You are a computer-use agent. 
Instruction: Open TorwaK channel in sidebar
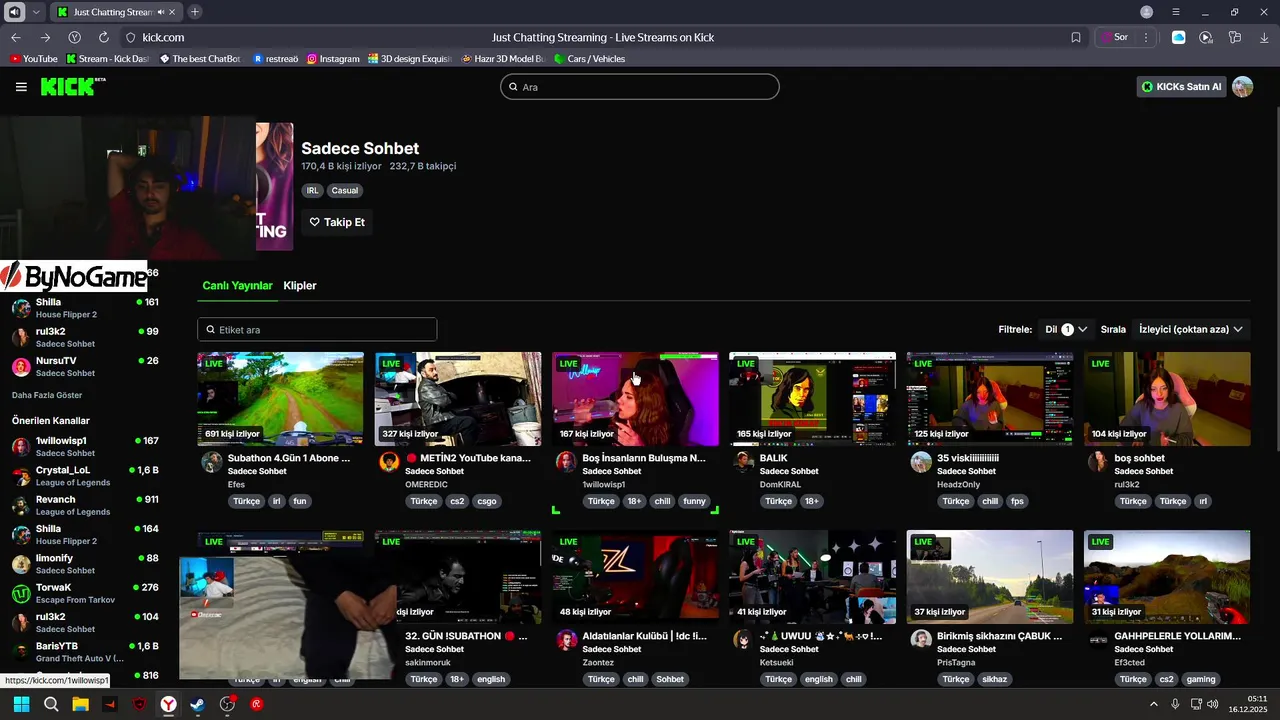(85, 593)
